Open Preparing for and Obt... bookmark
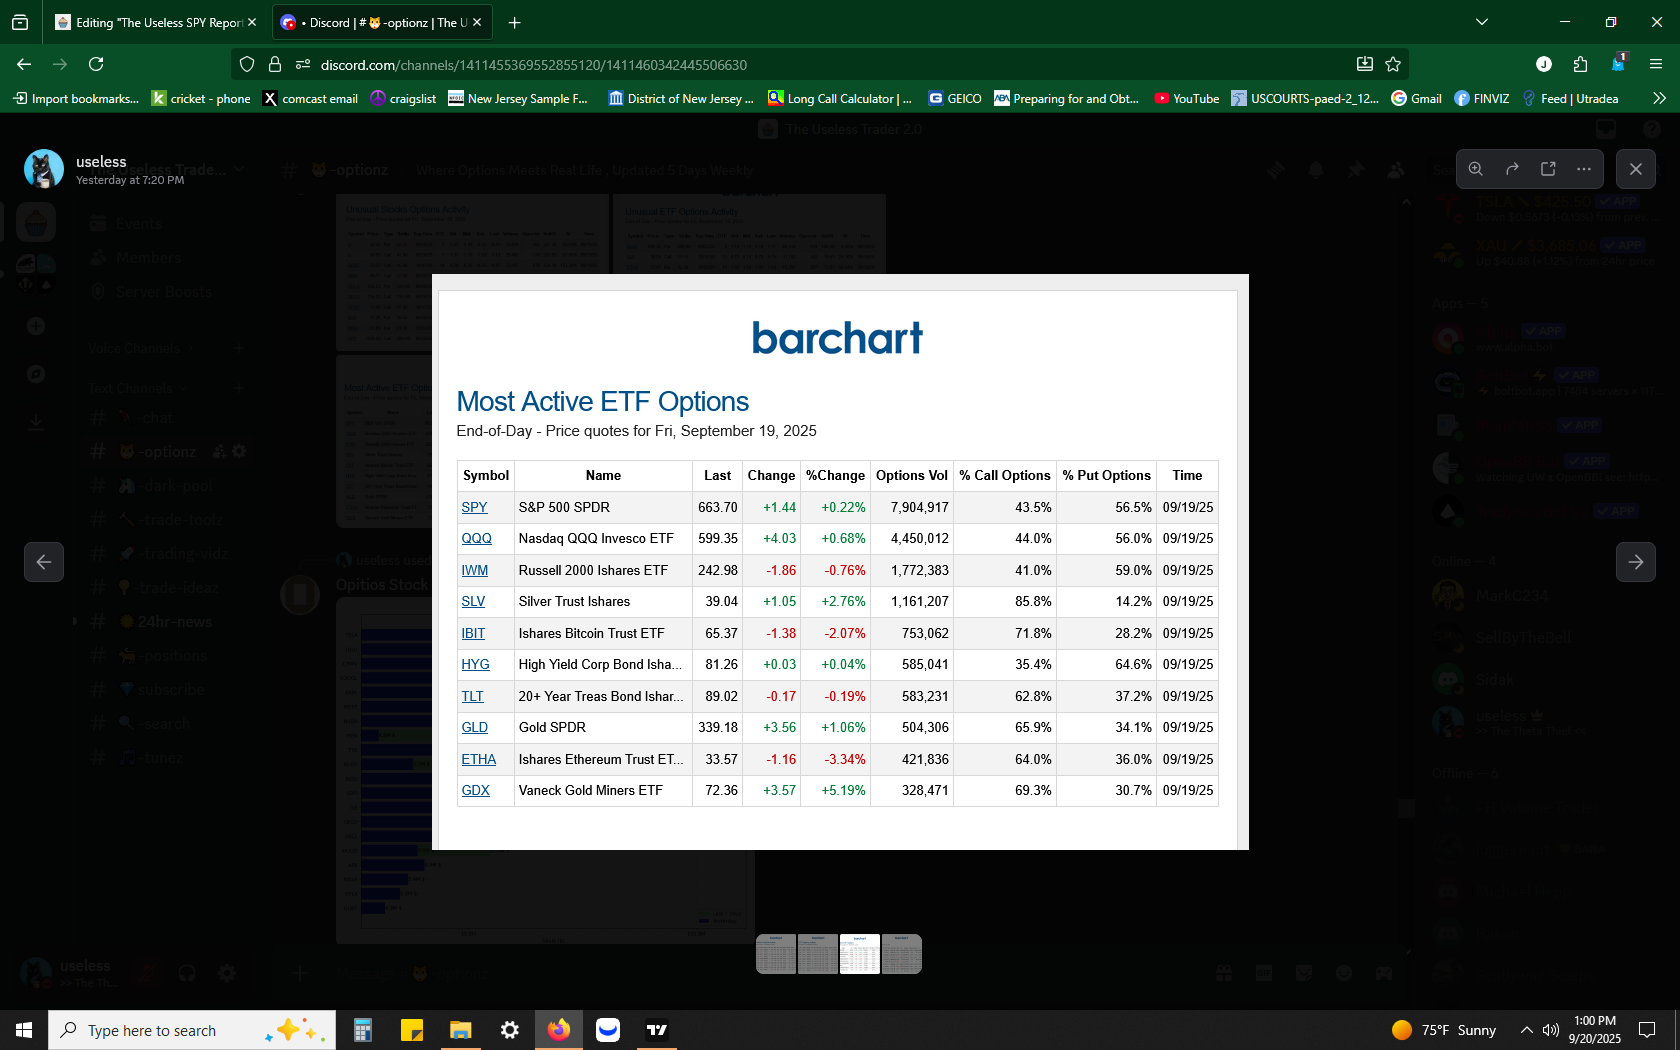 point(1066,98)
